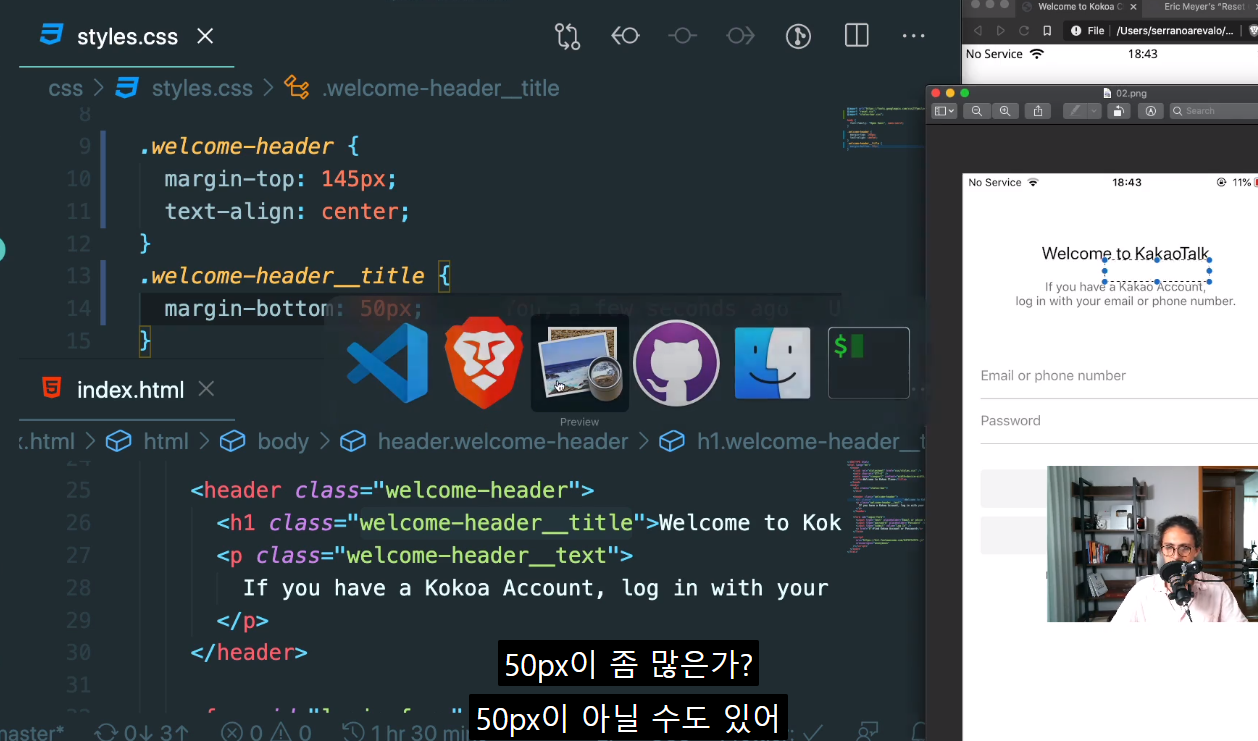The image size is (1258, 741).
Task: Click Email or phone number field in Preview image
Action: (x=1119, y=377)
